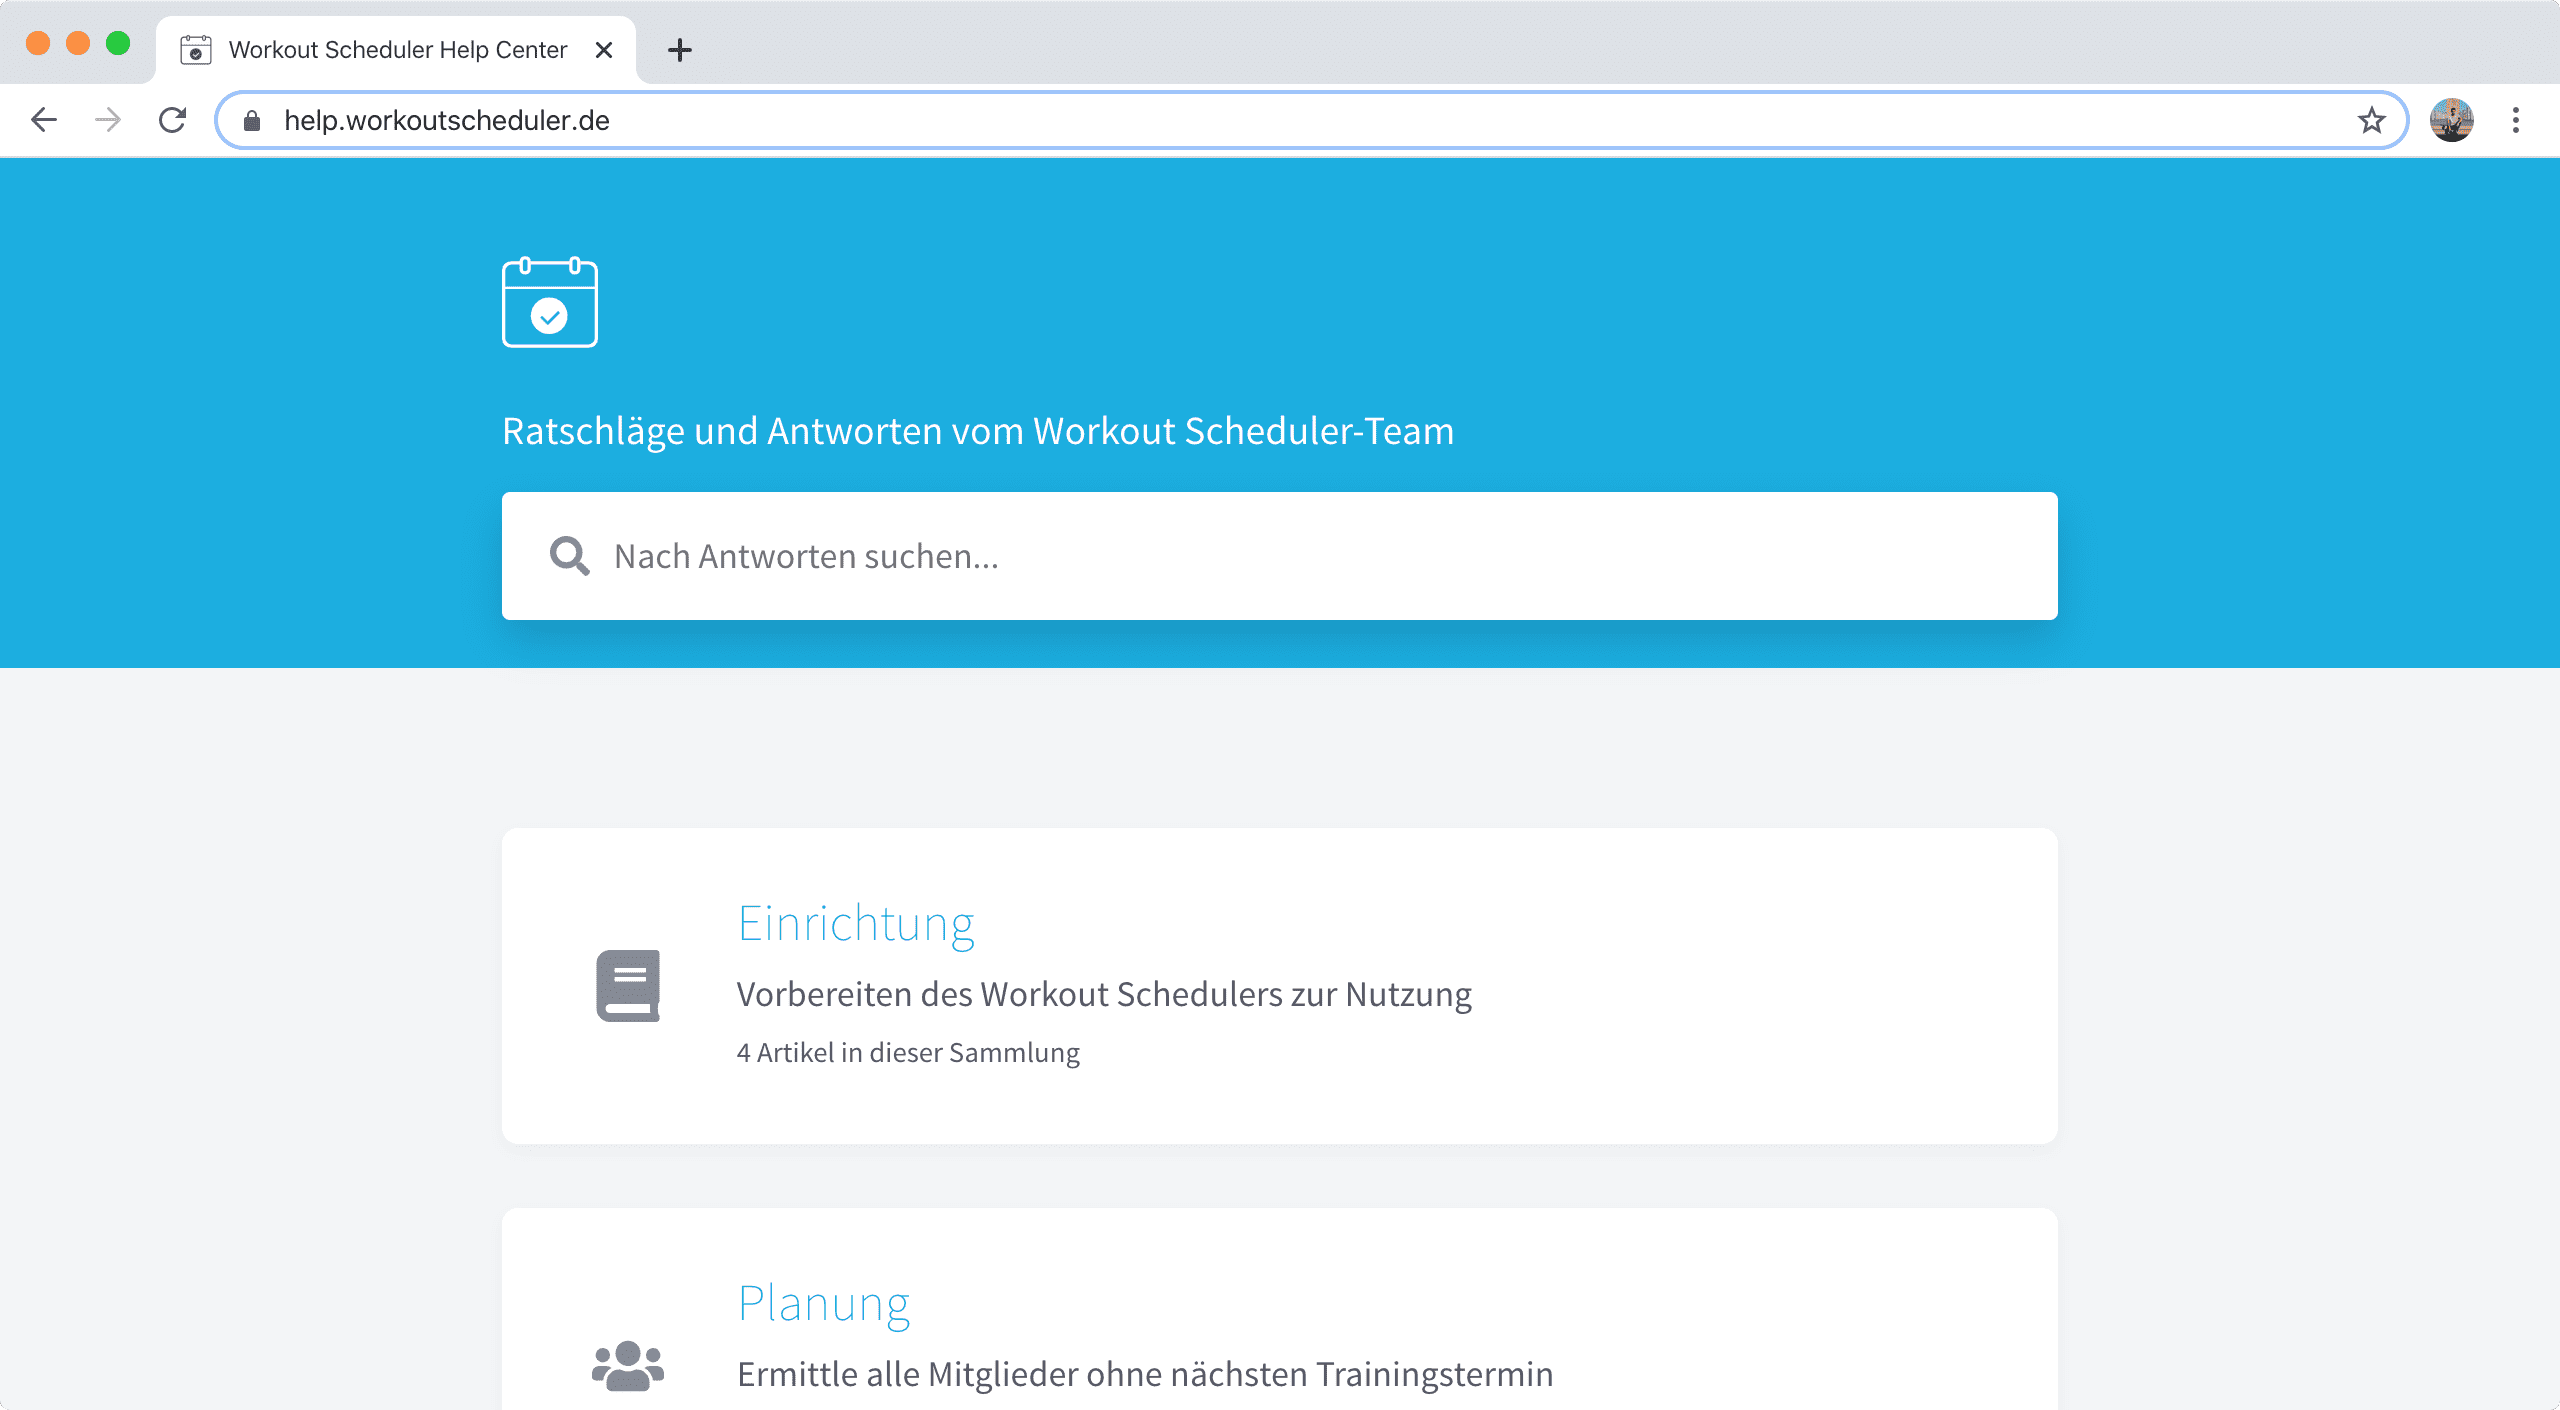Open the Einrichtung collection link

click(855, 923)
